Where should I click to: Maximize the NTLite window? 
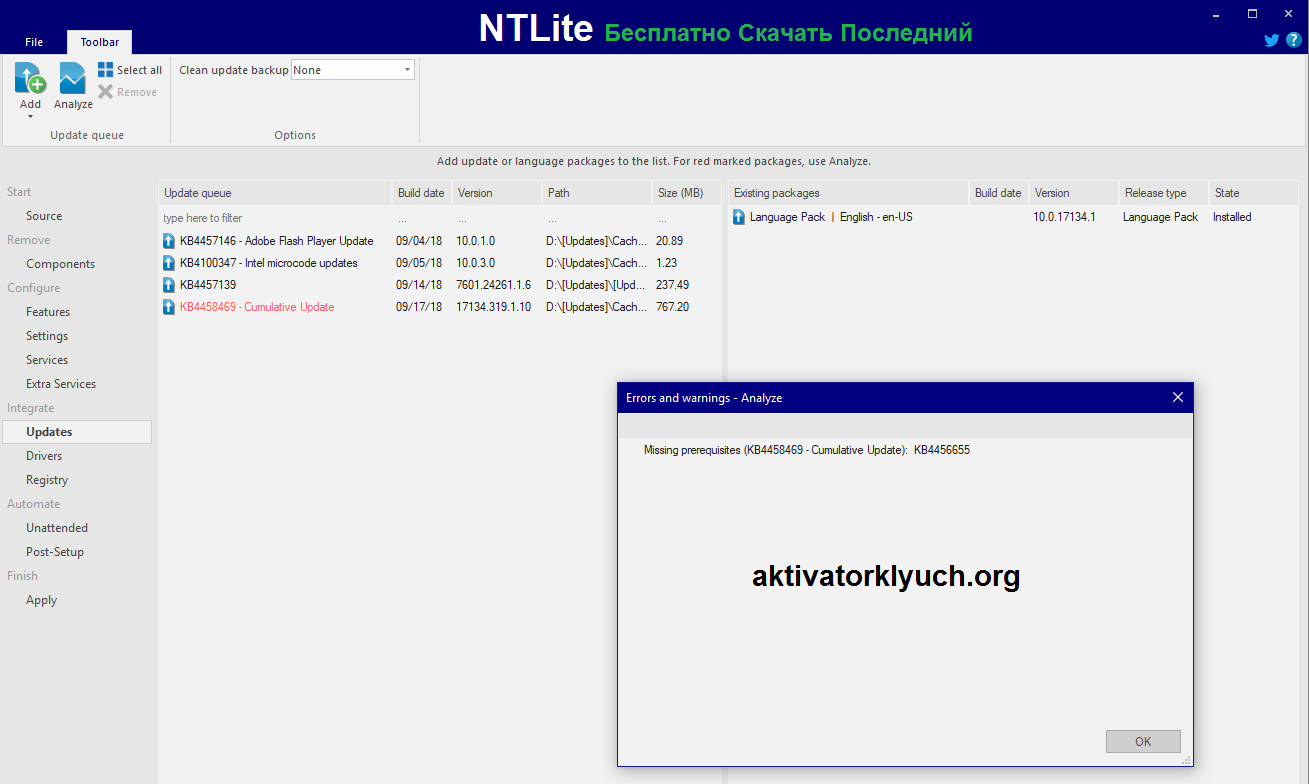pos(1252,13)
